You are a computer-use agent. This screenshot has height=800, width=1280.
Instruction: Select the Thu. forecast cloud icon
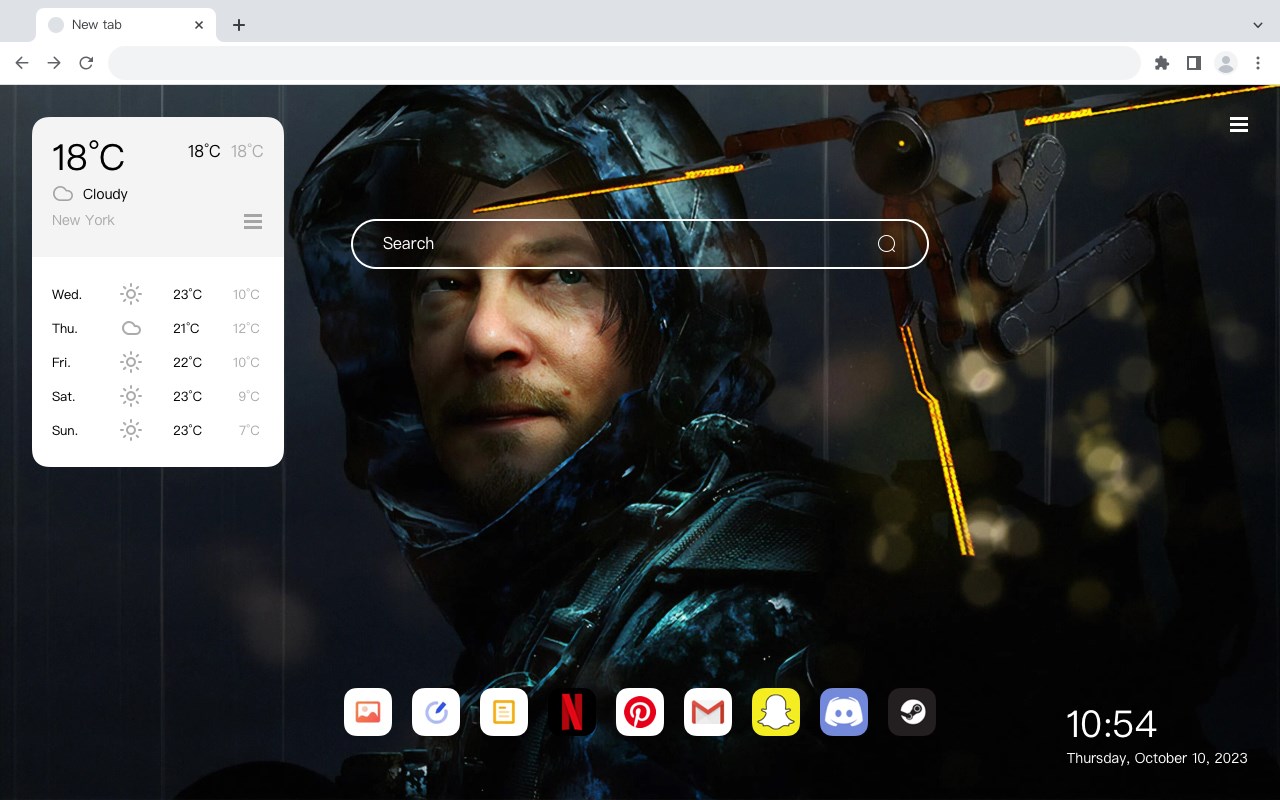click(x=131, y=328)
